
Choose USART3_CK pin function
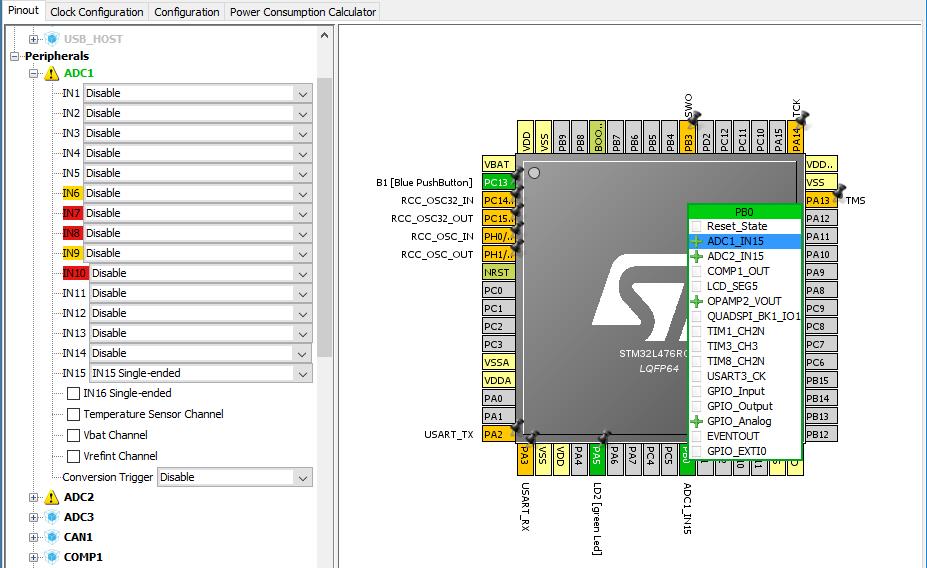745,376
